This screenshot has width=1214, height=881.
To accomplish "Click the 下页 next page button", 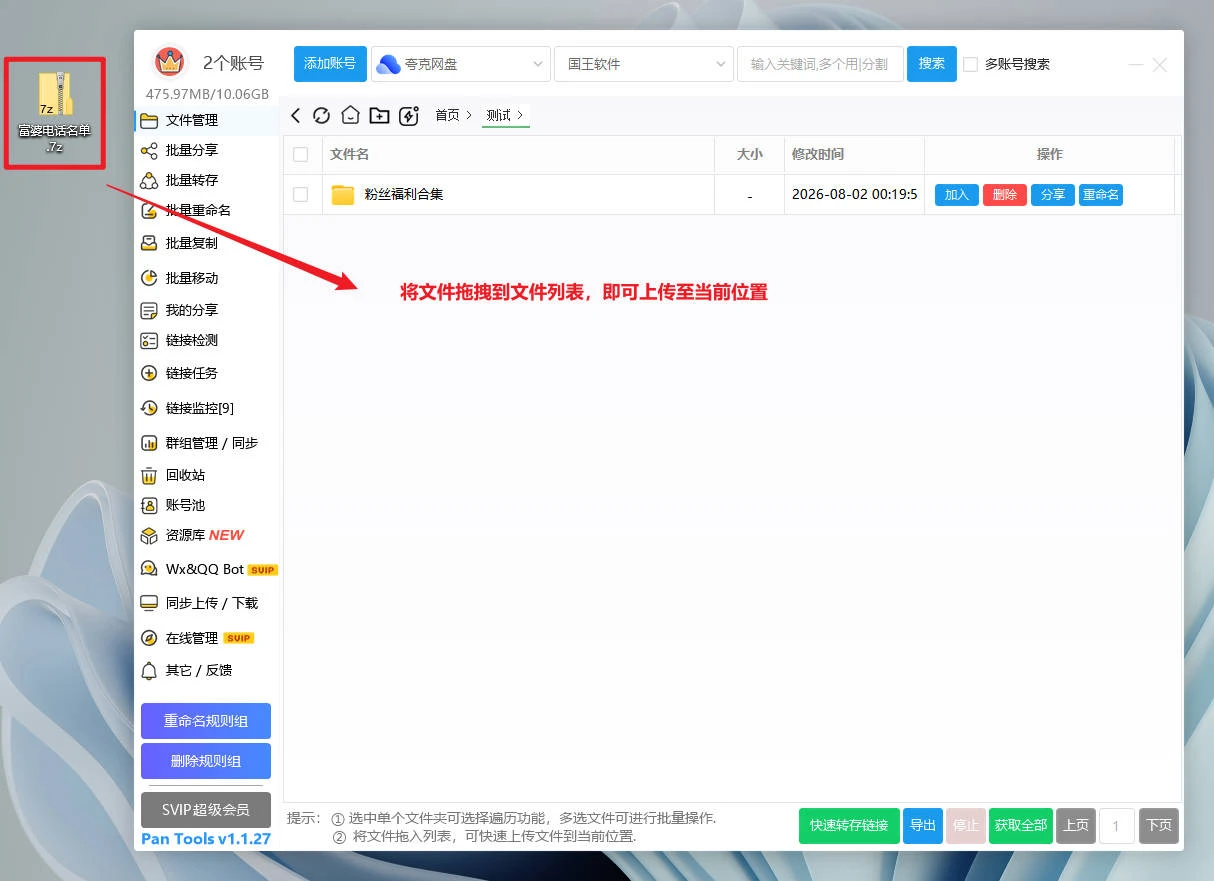I will pyautogui.click(x=1159, y=826).
